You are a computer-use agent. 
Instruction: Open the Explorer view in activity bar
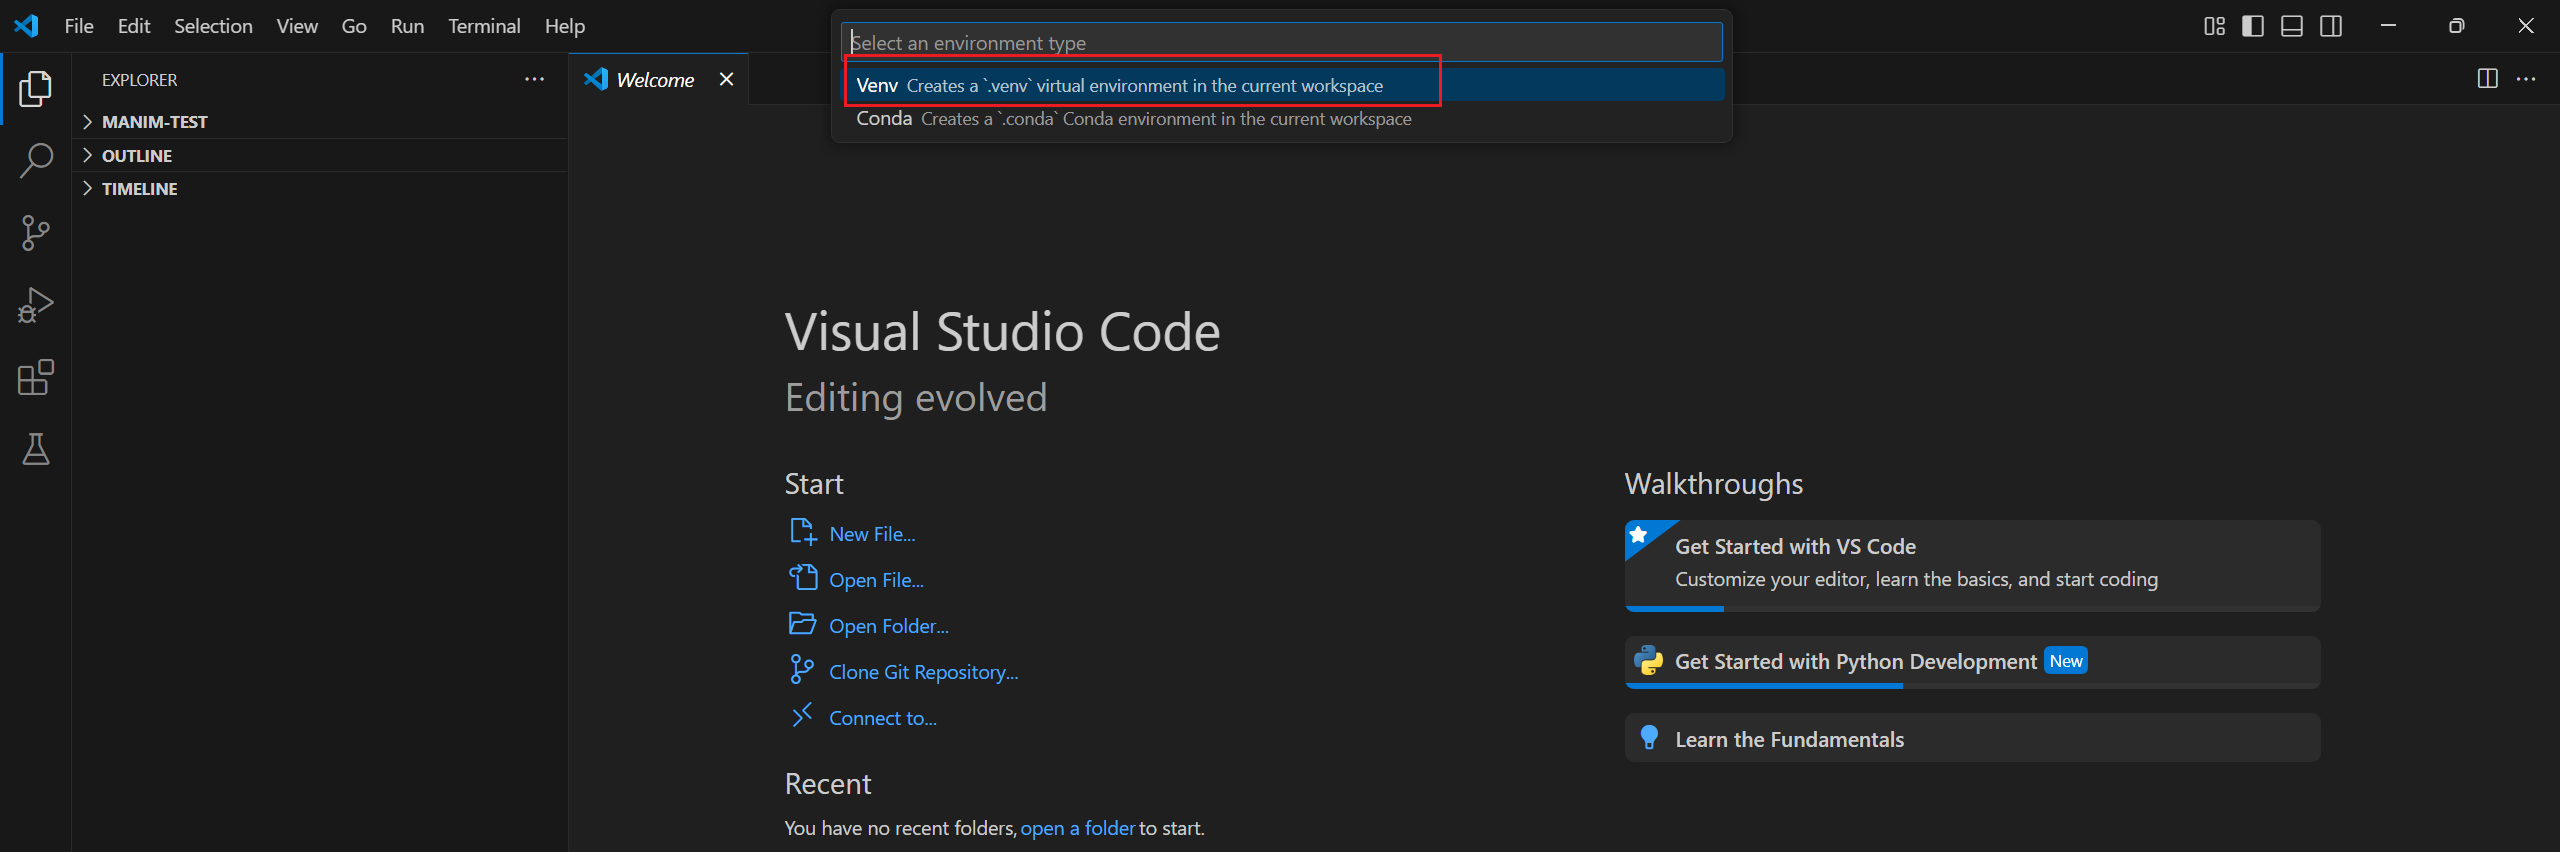coord(35,89)
